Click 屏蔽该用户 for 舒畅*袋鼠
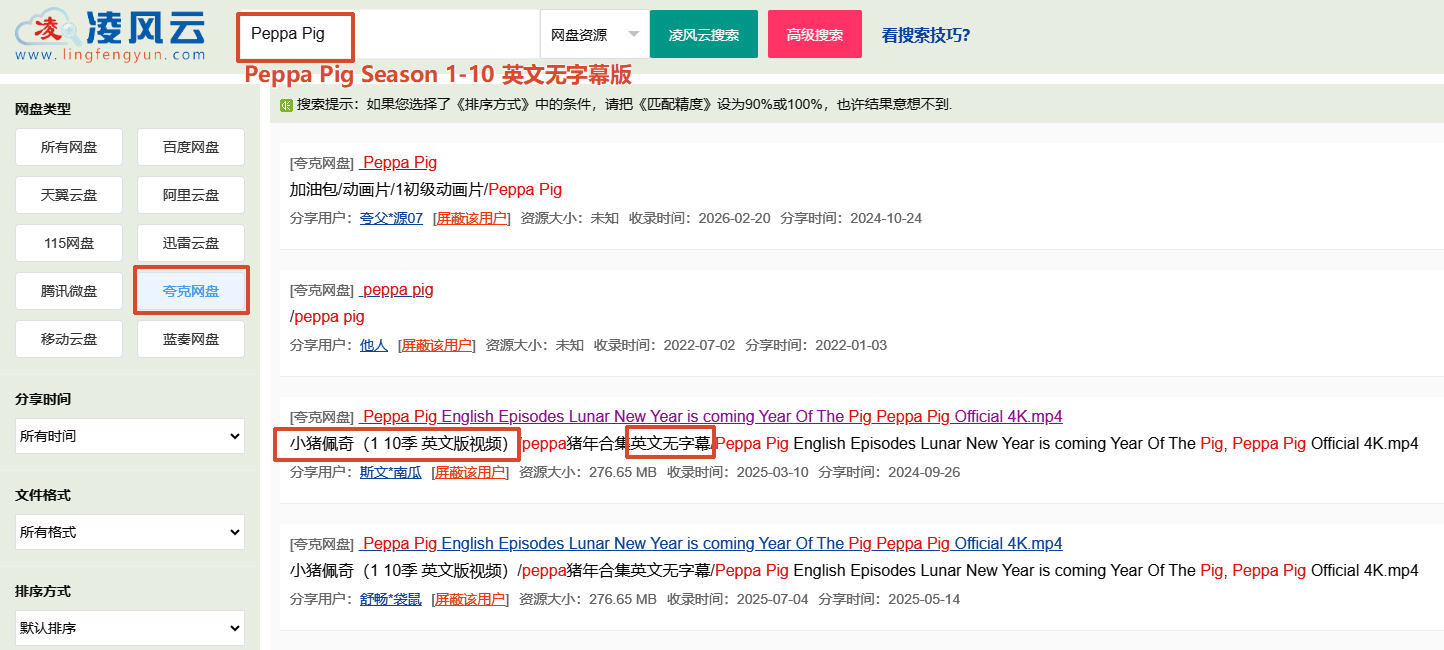The image size is (1444, 650). pos(472,599)
